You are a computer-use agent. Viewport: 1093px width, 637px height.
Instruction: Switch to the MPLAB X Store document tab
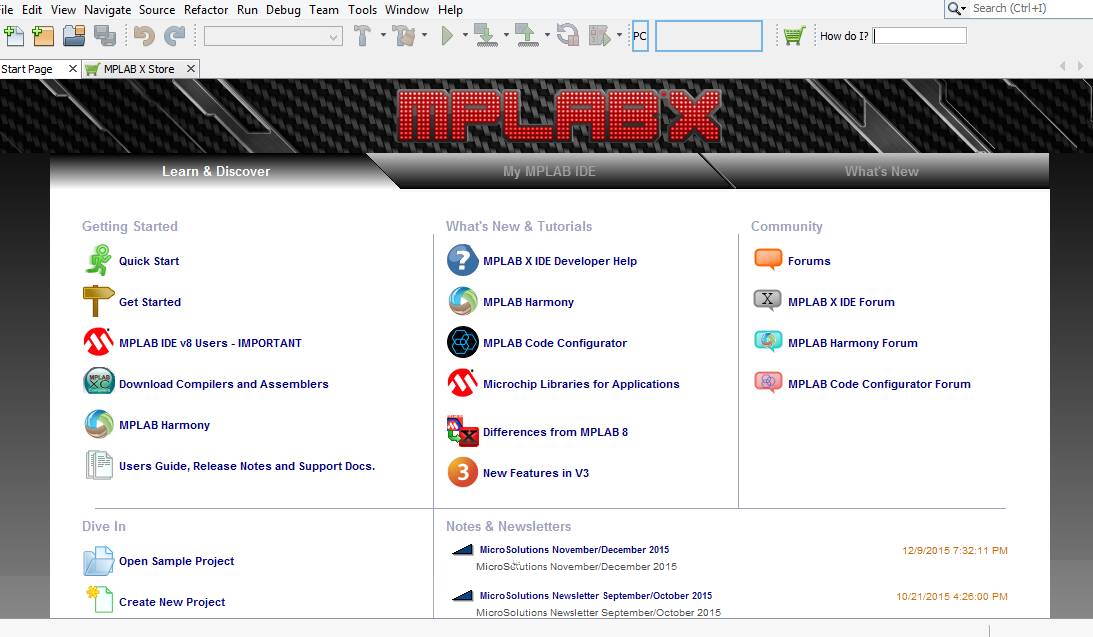pos(139,69)
